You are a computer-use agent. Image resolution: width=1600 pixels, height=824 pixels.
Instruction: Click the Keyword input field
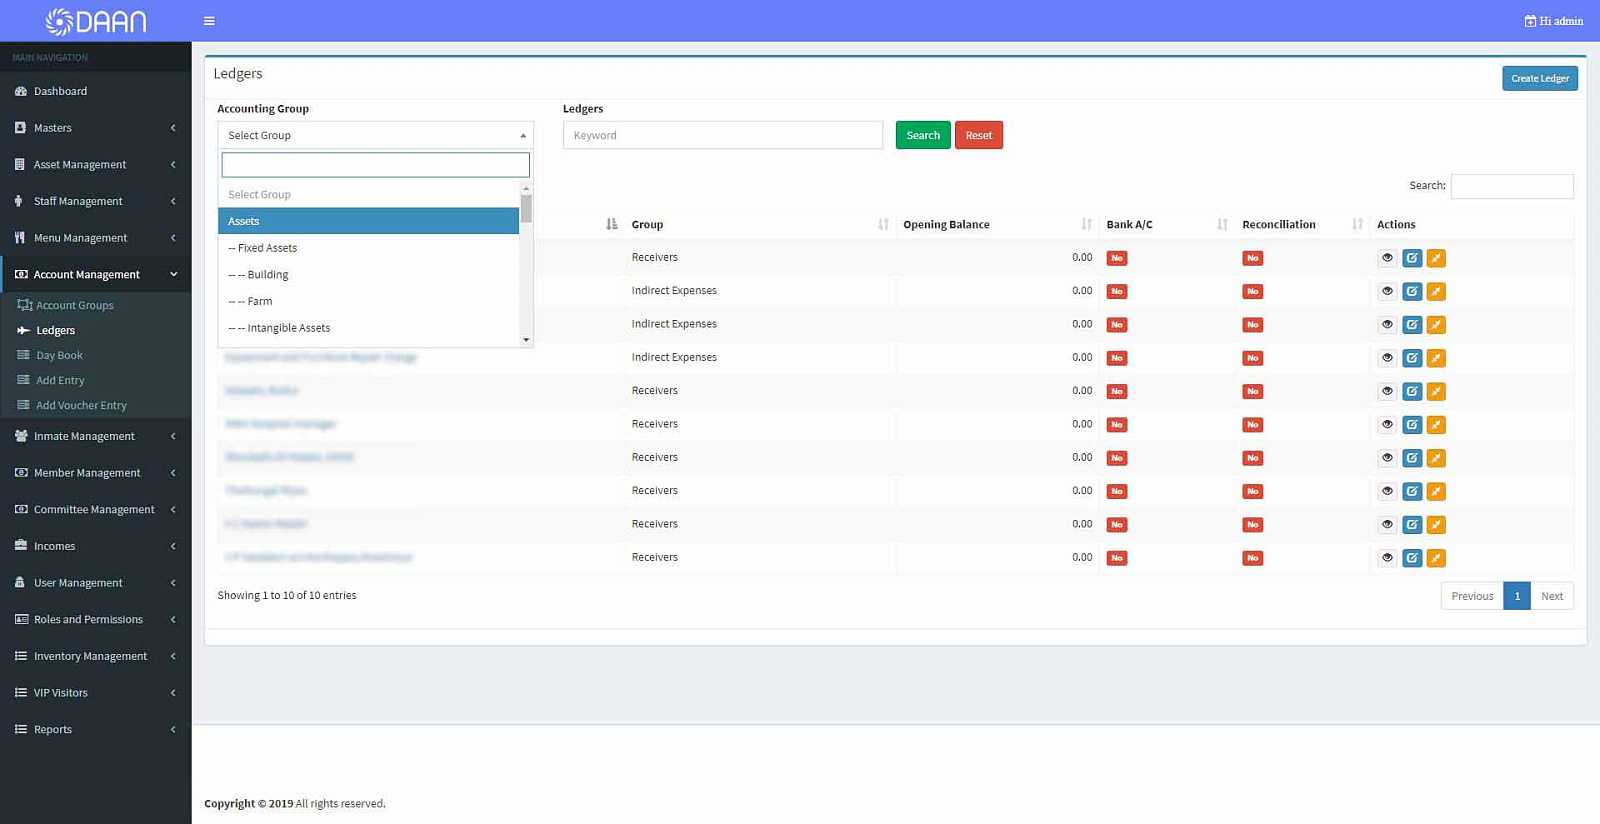(723, 135)
